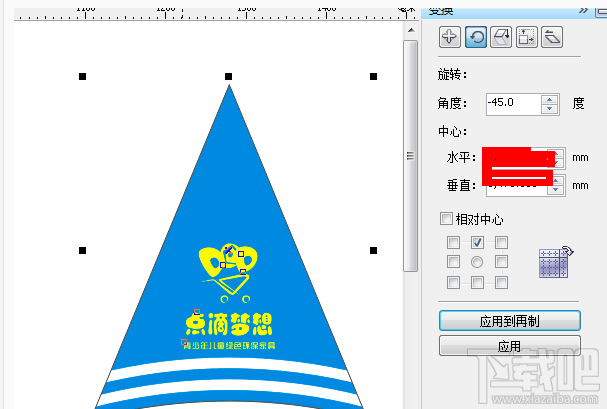The width and height of the screenshot is (607, 409).
Task: Increase the rotation angle with up arrow
Action: [549, 100]
